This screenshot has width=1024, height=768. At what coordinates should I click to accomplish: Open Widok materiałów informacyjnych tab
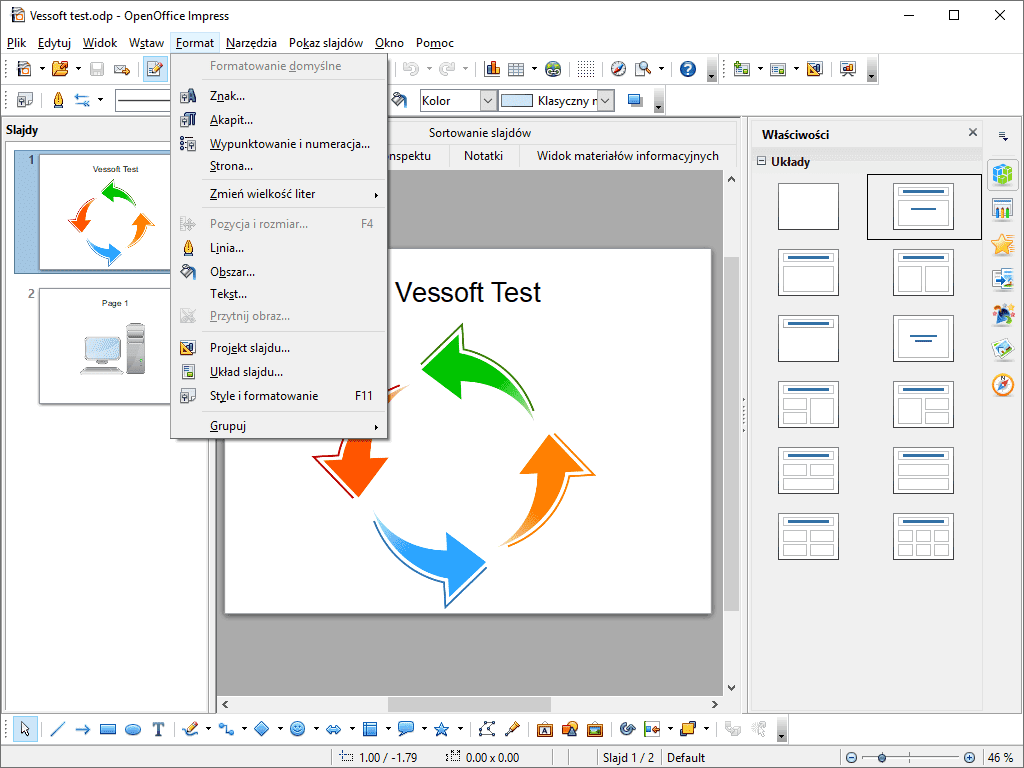[628, 156]
